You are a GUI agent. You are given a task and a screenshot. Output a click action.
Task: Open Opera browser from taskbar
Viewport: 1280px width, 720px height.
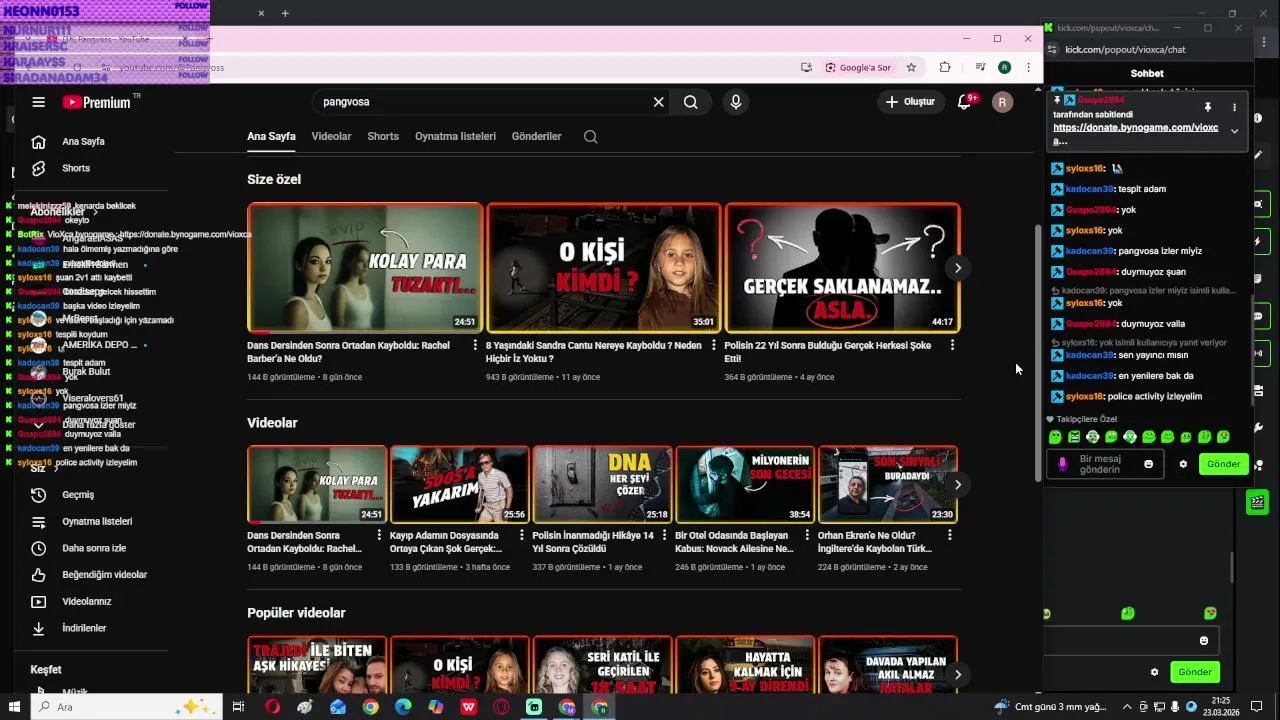(x=272, y=707)
